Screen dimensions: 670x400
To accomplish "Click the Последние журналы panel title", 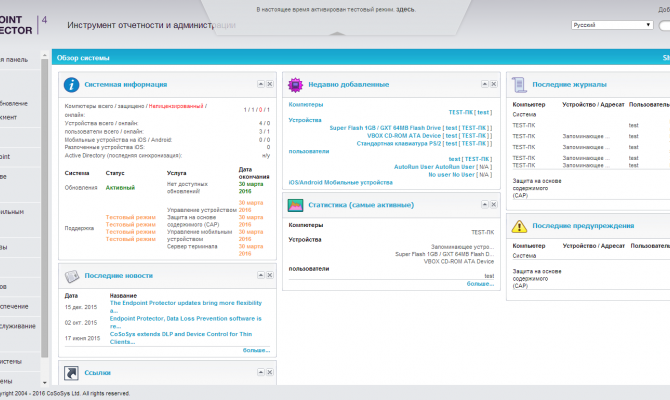I will pyautogui.click(x=569, y=85).
